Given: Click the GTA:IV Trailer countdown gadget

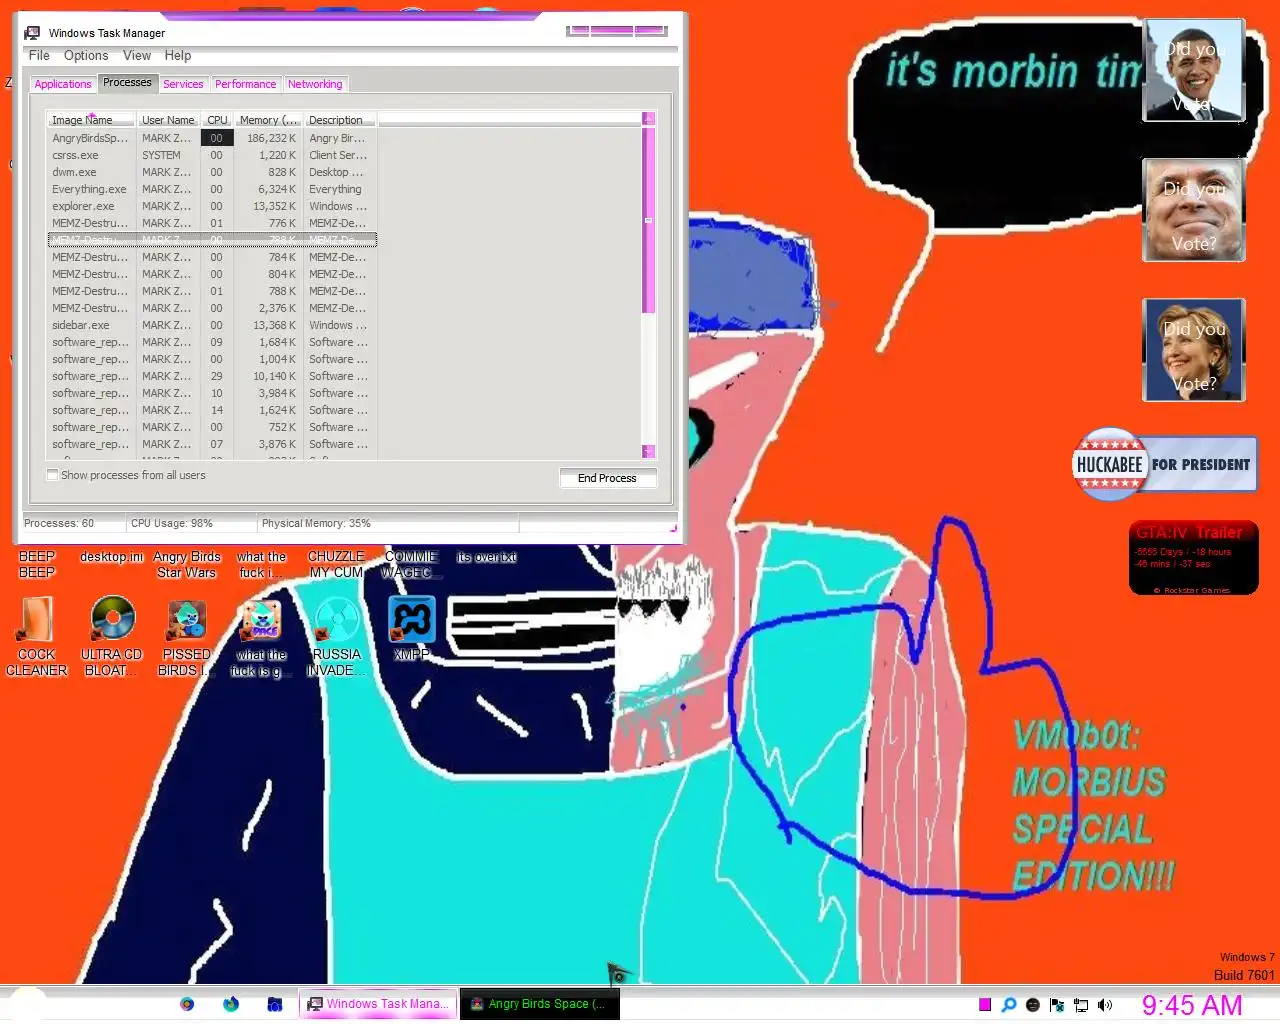Looking at the screenshot, I should click(1194, 558).
